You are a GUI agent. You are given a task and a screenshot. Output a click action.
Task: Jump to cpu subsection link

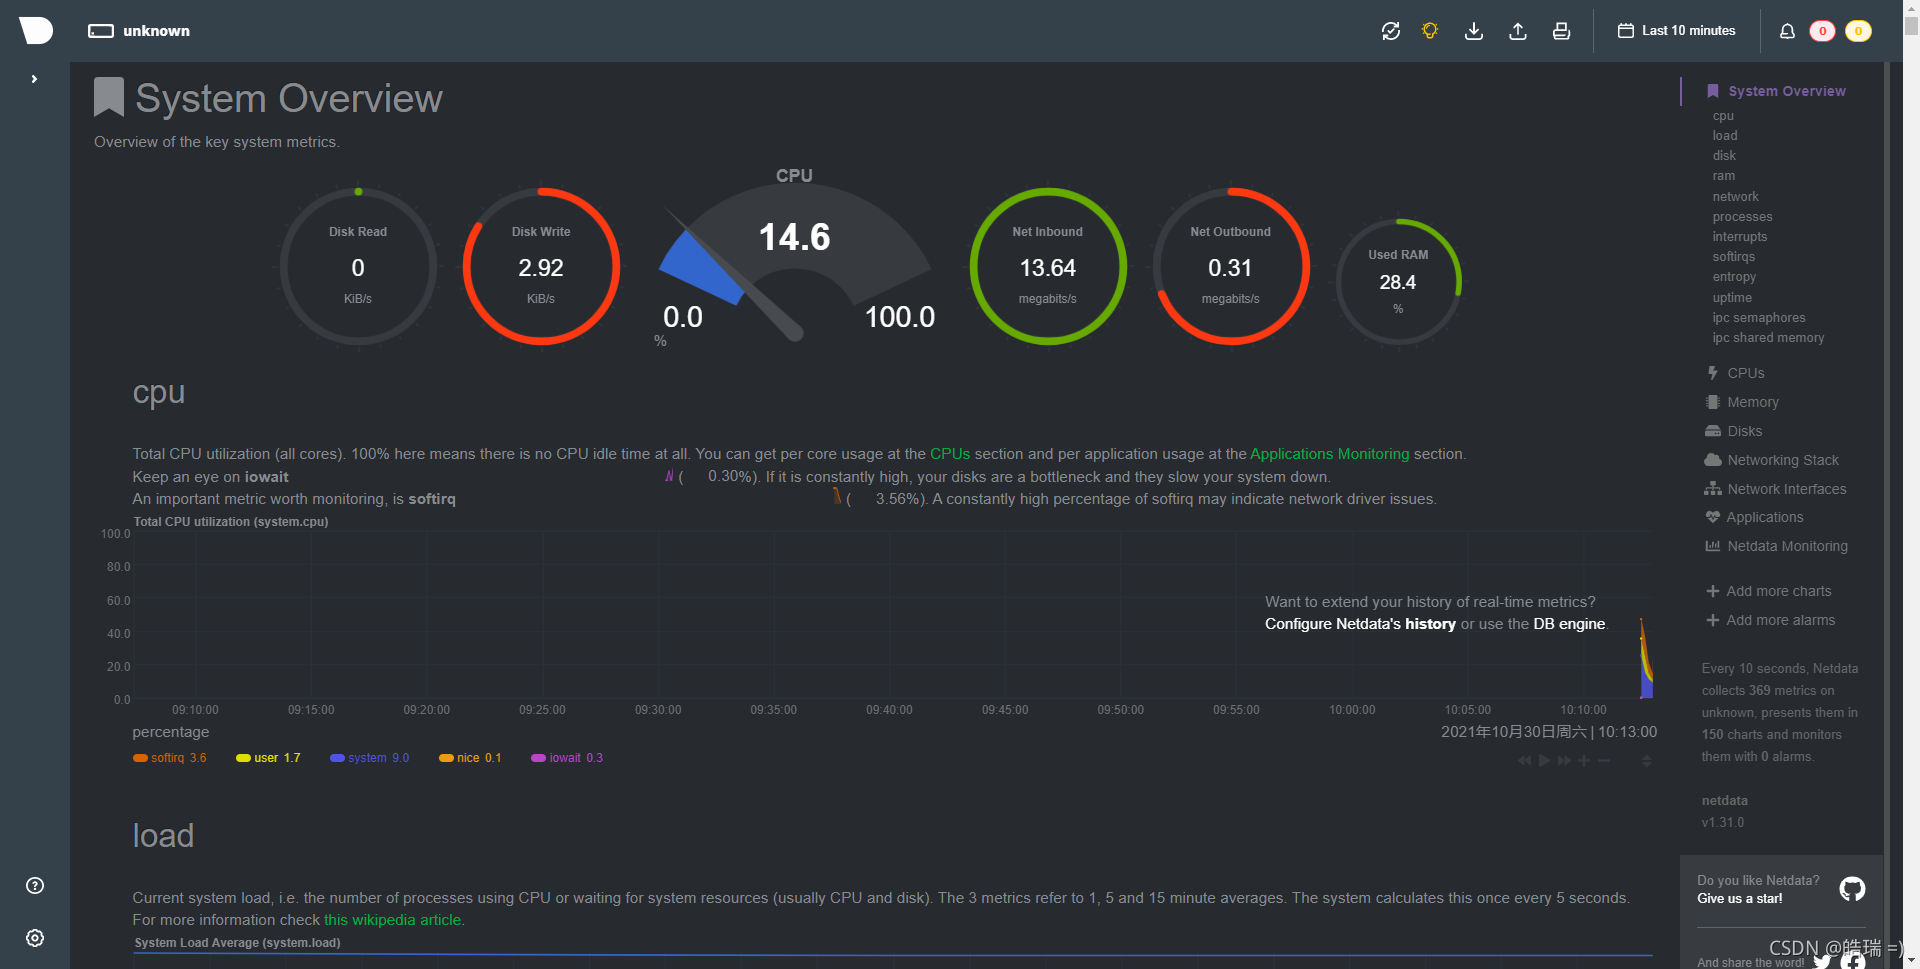pyautogui.click(x=1723, y=116)
